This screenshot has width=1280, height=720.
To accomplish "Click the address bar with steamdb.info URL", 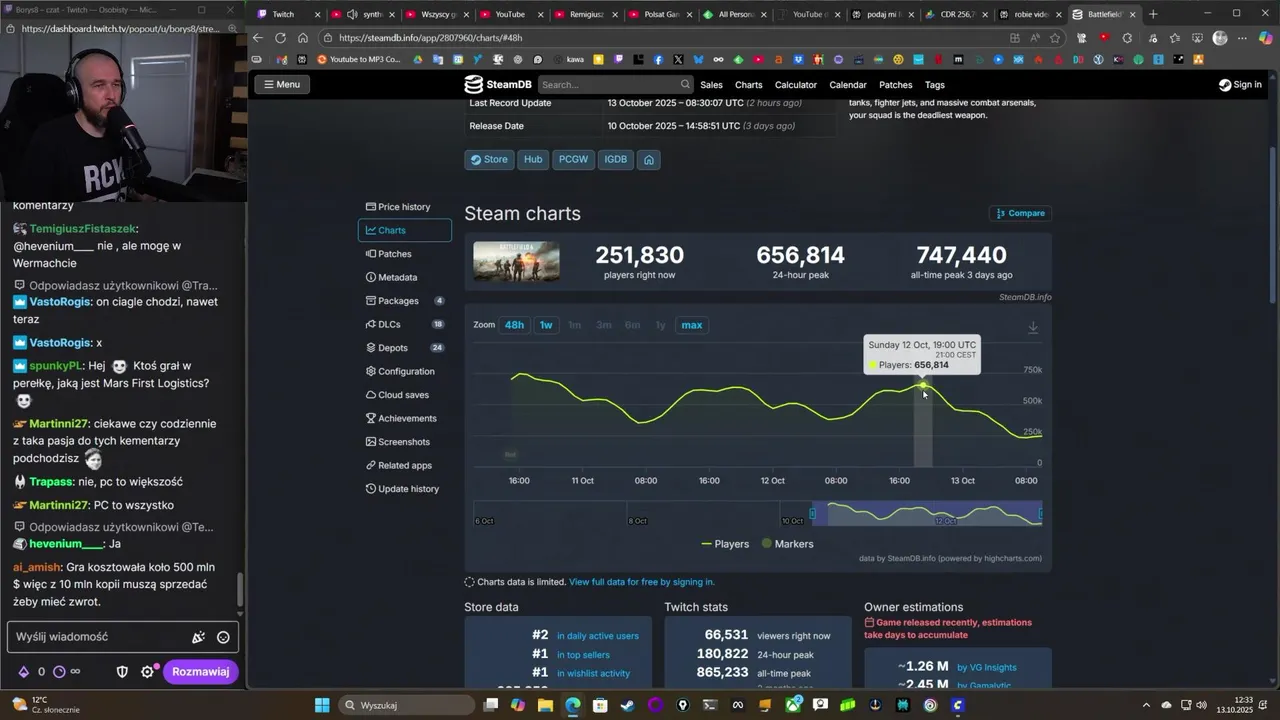I will (x=660, y=38).
